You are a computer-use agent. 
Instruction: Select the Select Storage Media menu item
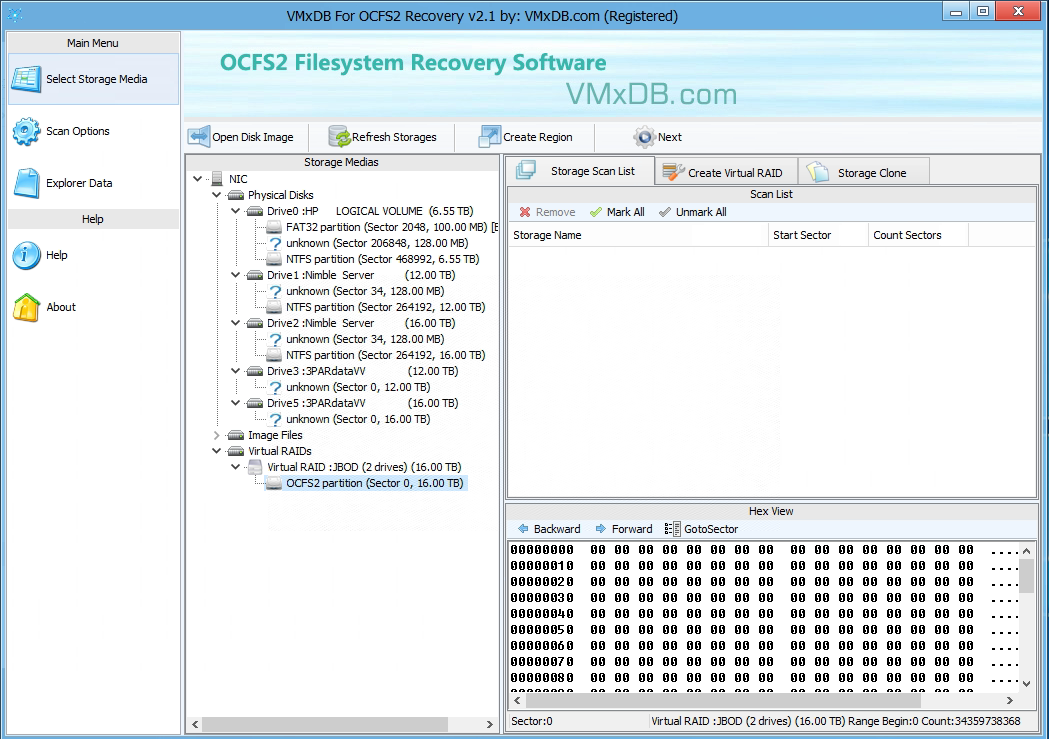click(93, 79)
